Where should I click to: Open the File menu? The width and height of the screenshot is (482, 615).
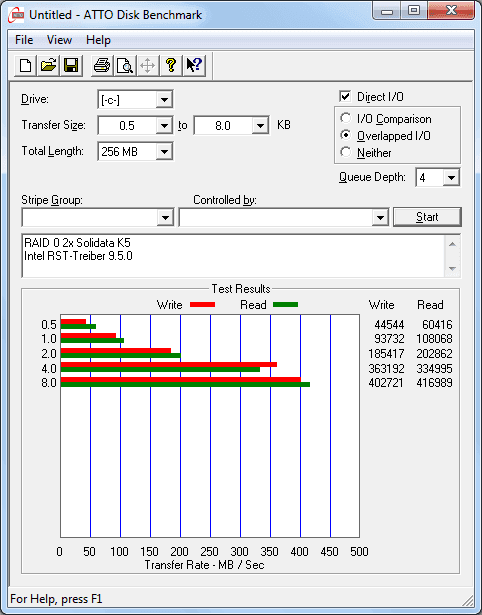click(x=24, y=40)
